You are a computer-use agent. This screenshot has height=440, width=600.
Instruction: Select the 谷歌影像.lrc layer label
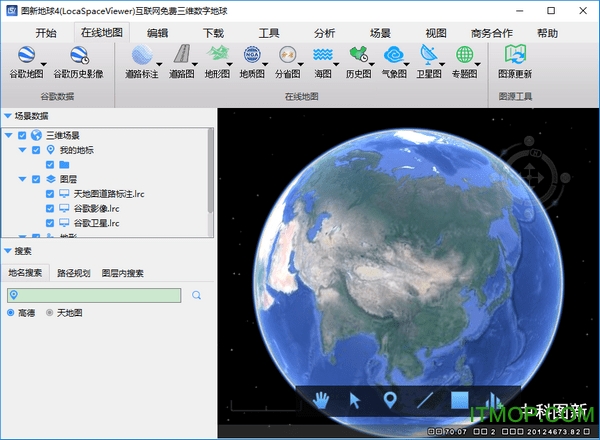pyautogui.click(x=96, y=209)
